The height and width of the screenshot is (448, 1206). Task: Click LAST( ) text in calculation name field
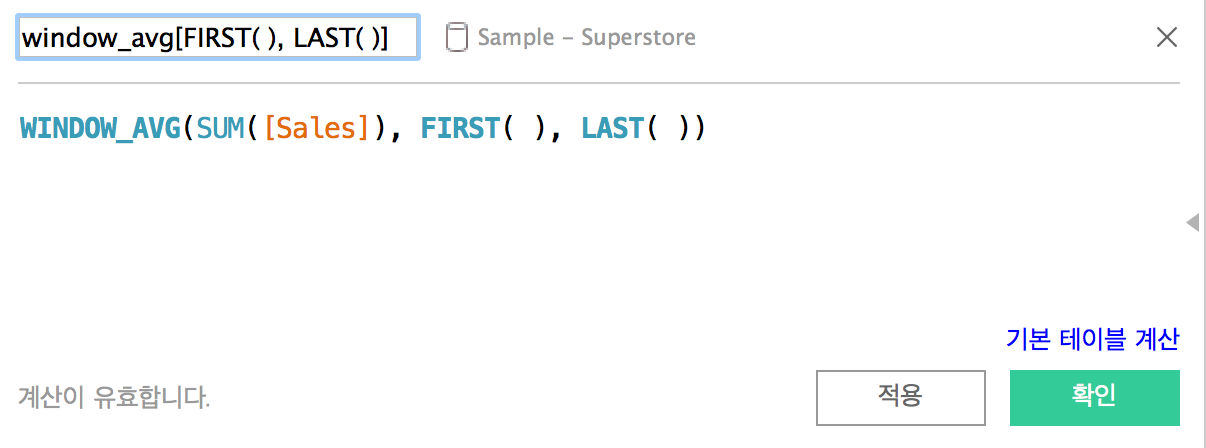pos(335,38)
